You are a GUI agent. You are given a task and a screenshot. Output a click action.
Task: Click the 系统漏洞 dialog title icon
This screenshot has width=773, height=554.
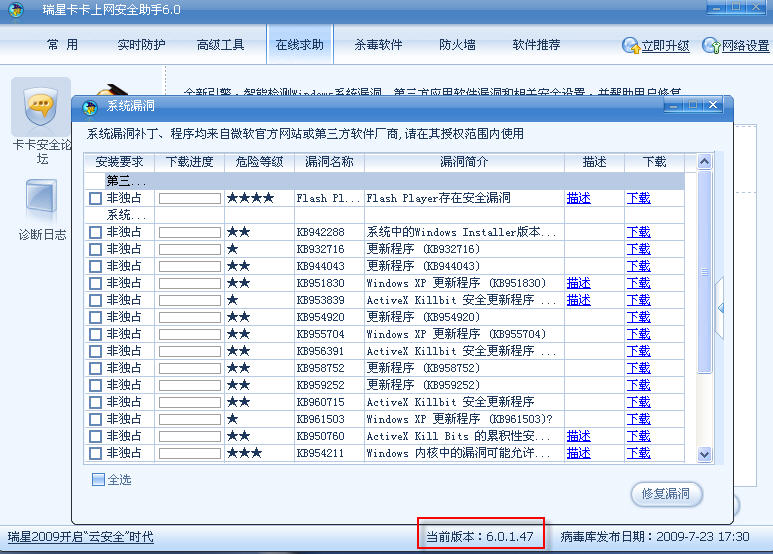pyautogui.click(x=90, y=106)
